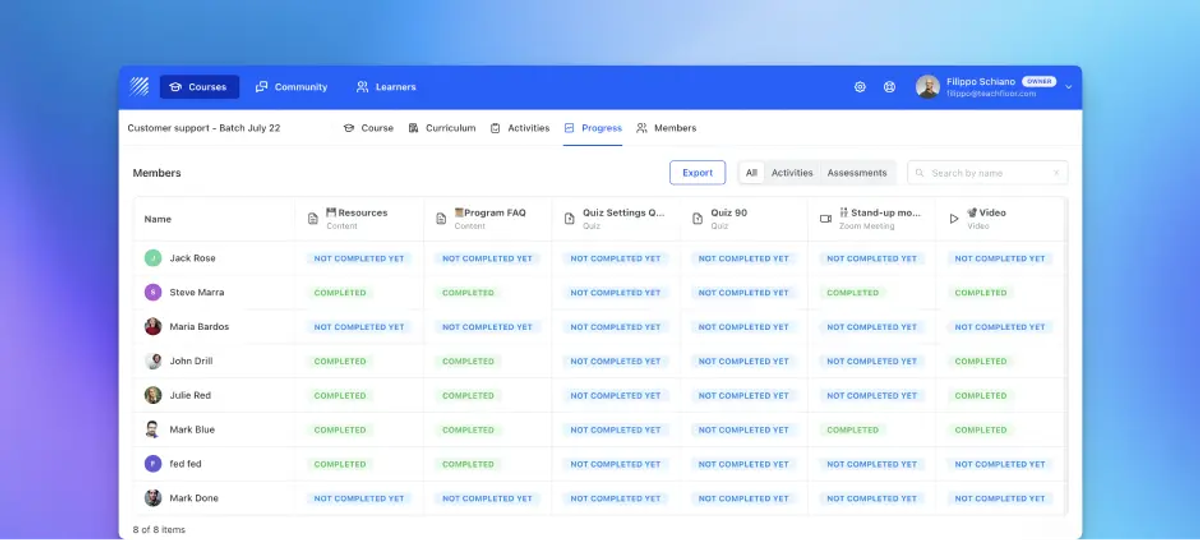The height and width of the screenshot is (540, 1200).
Task: Switch to the Course tab
Action: tap(368, 128)
